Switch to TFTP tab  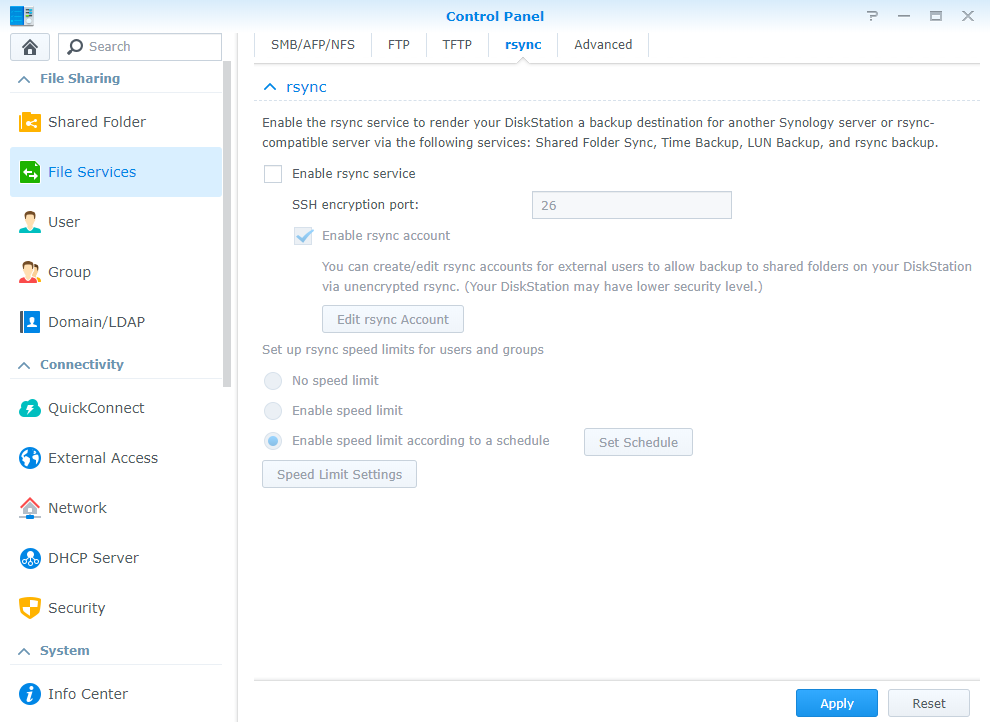[x=457, y=45]
